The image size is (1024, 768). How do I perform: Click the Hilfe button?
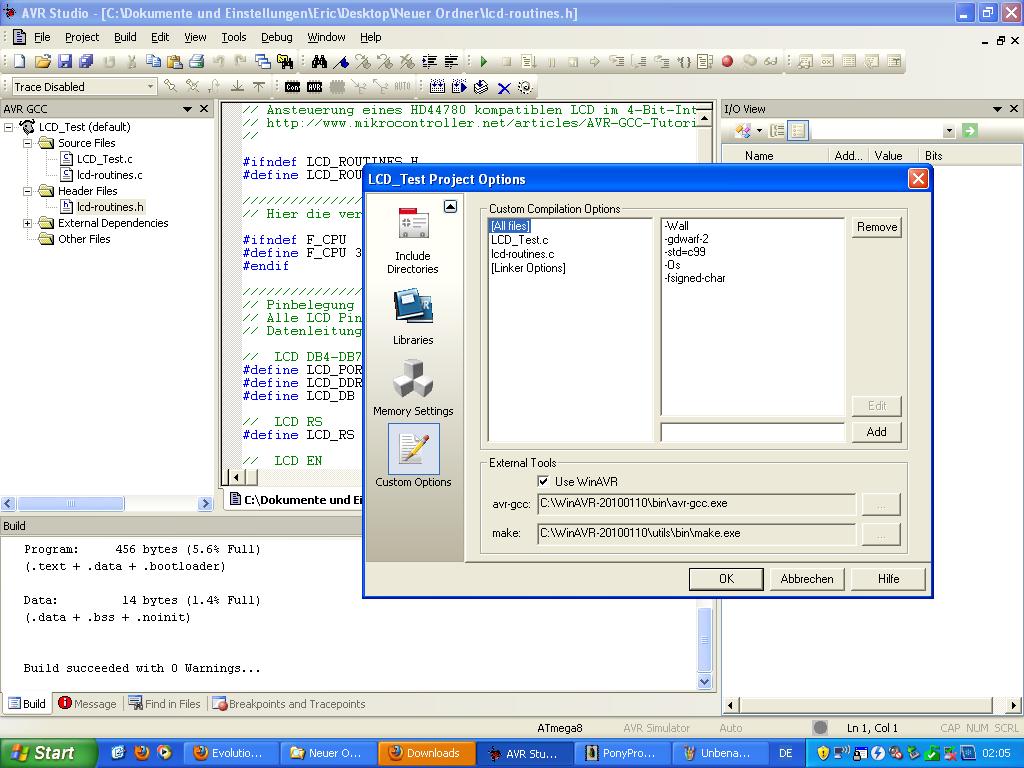click(888, 579)
